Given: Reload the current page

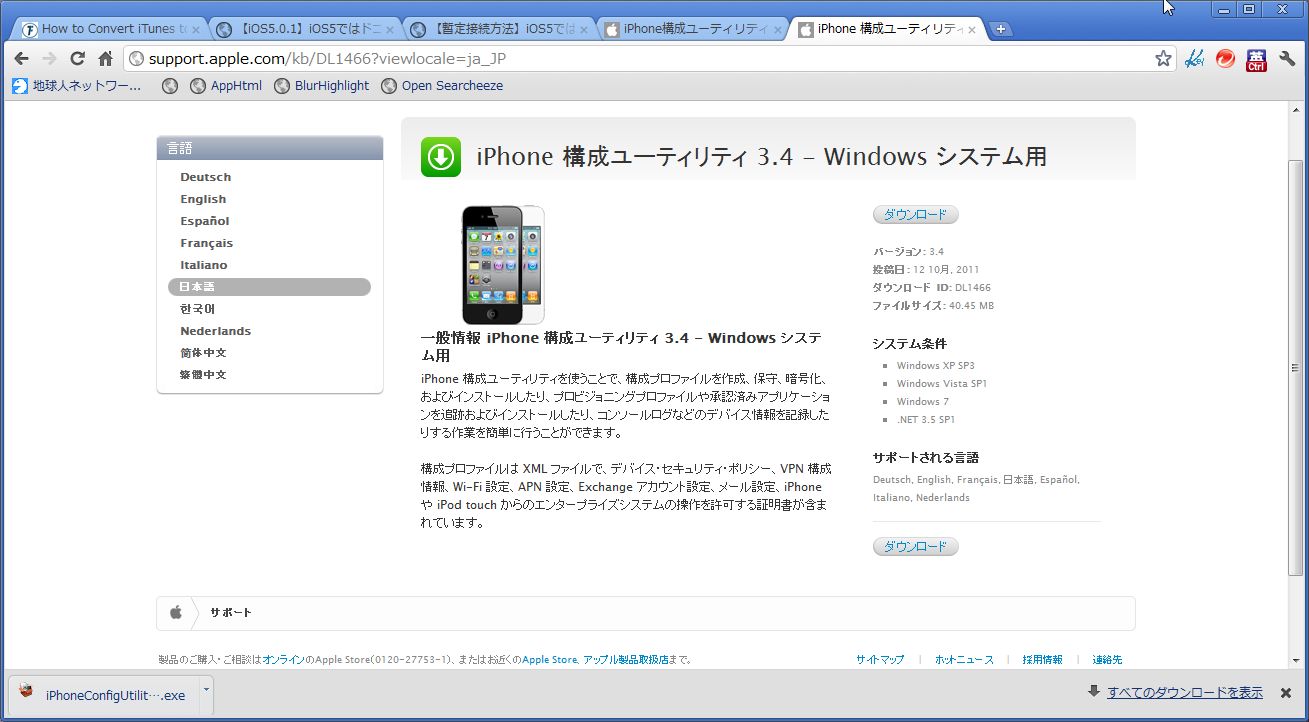Looking at the screenshot, I should (77, 59).
